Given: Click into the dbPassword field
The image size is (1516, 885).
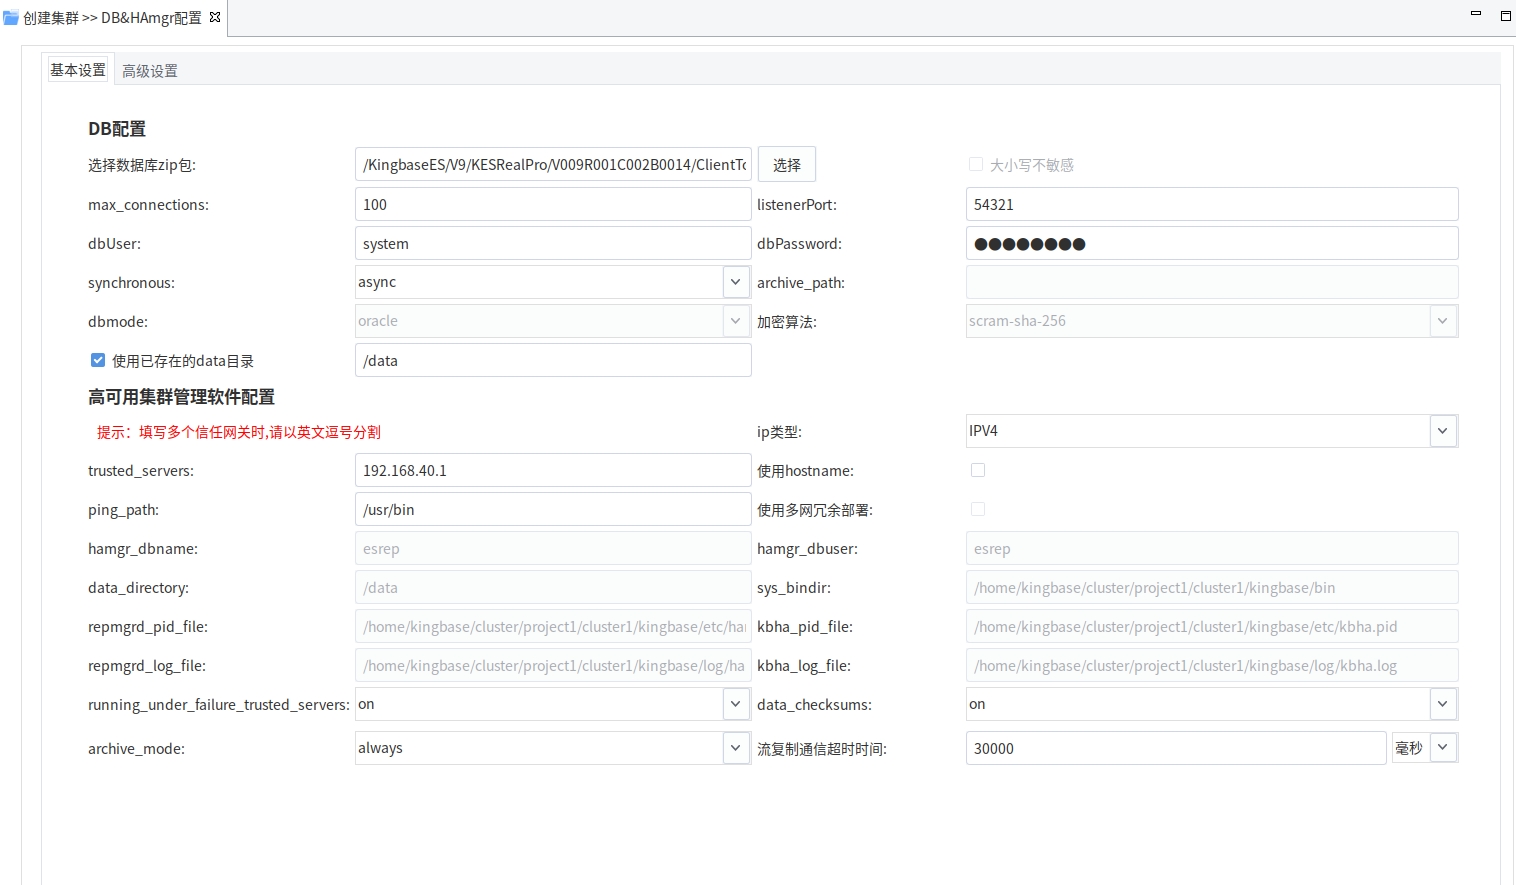Looking at the screenshot, I should click(1211, 243).
